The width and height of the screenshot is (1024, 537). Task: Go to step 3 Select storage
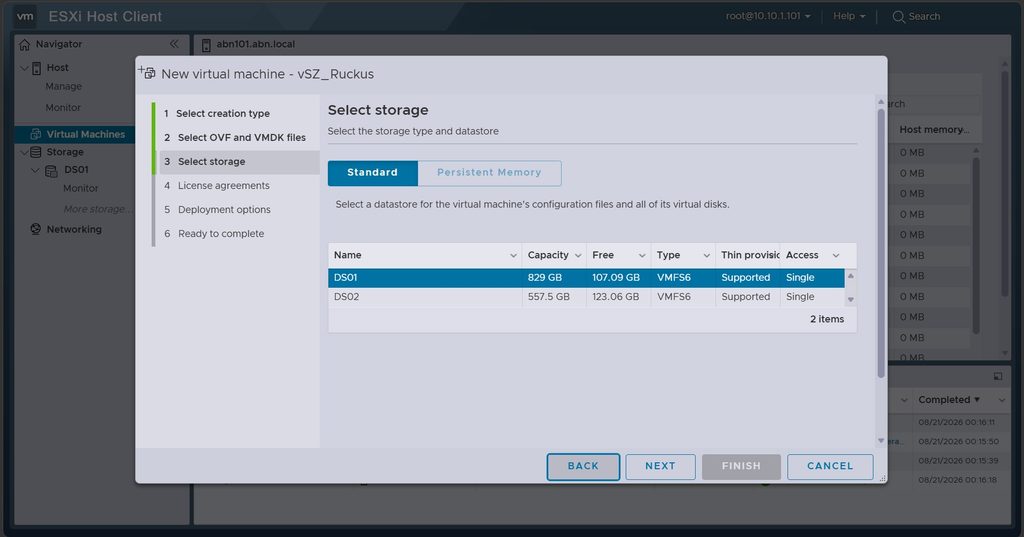(239, 161)
